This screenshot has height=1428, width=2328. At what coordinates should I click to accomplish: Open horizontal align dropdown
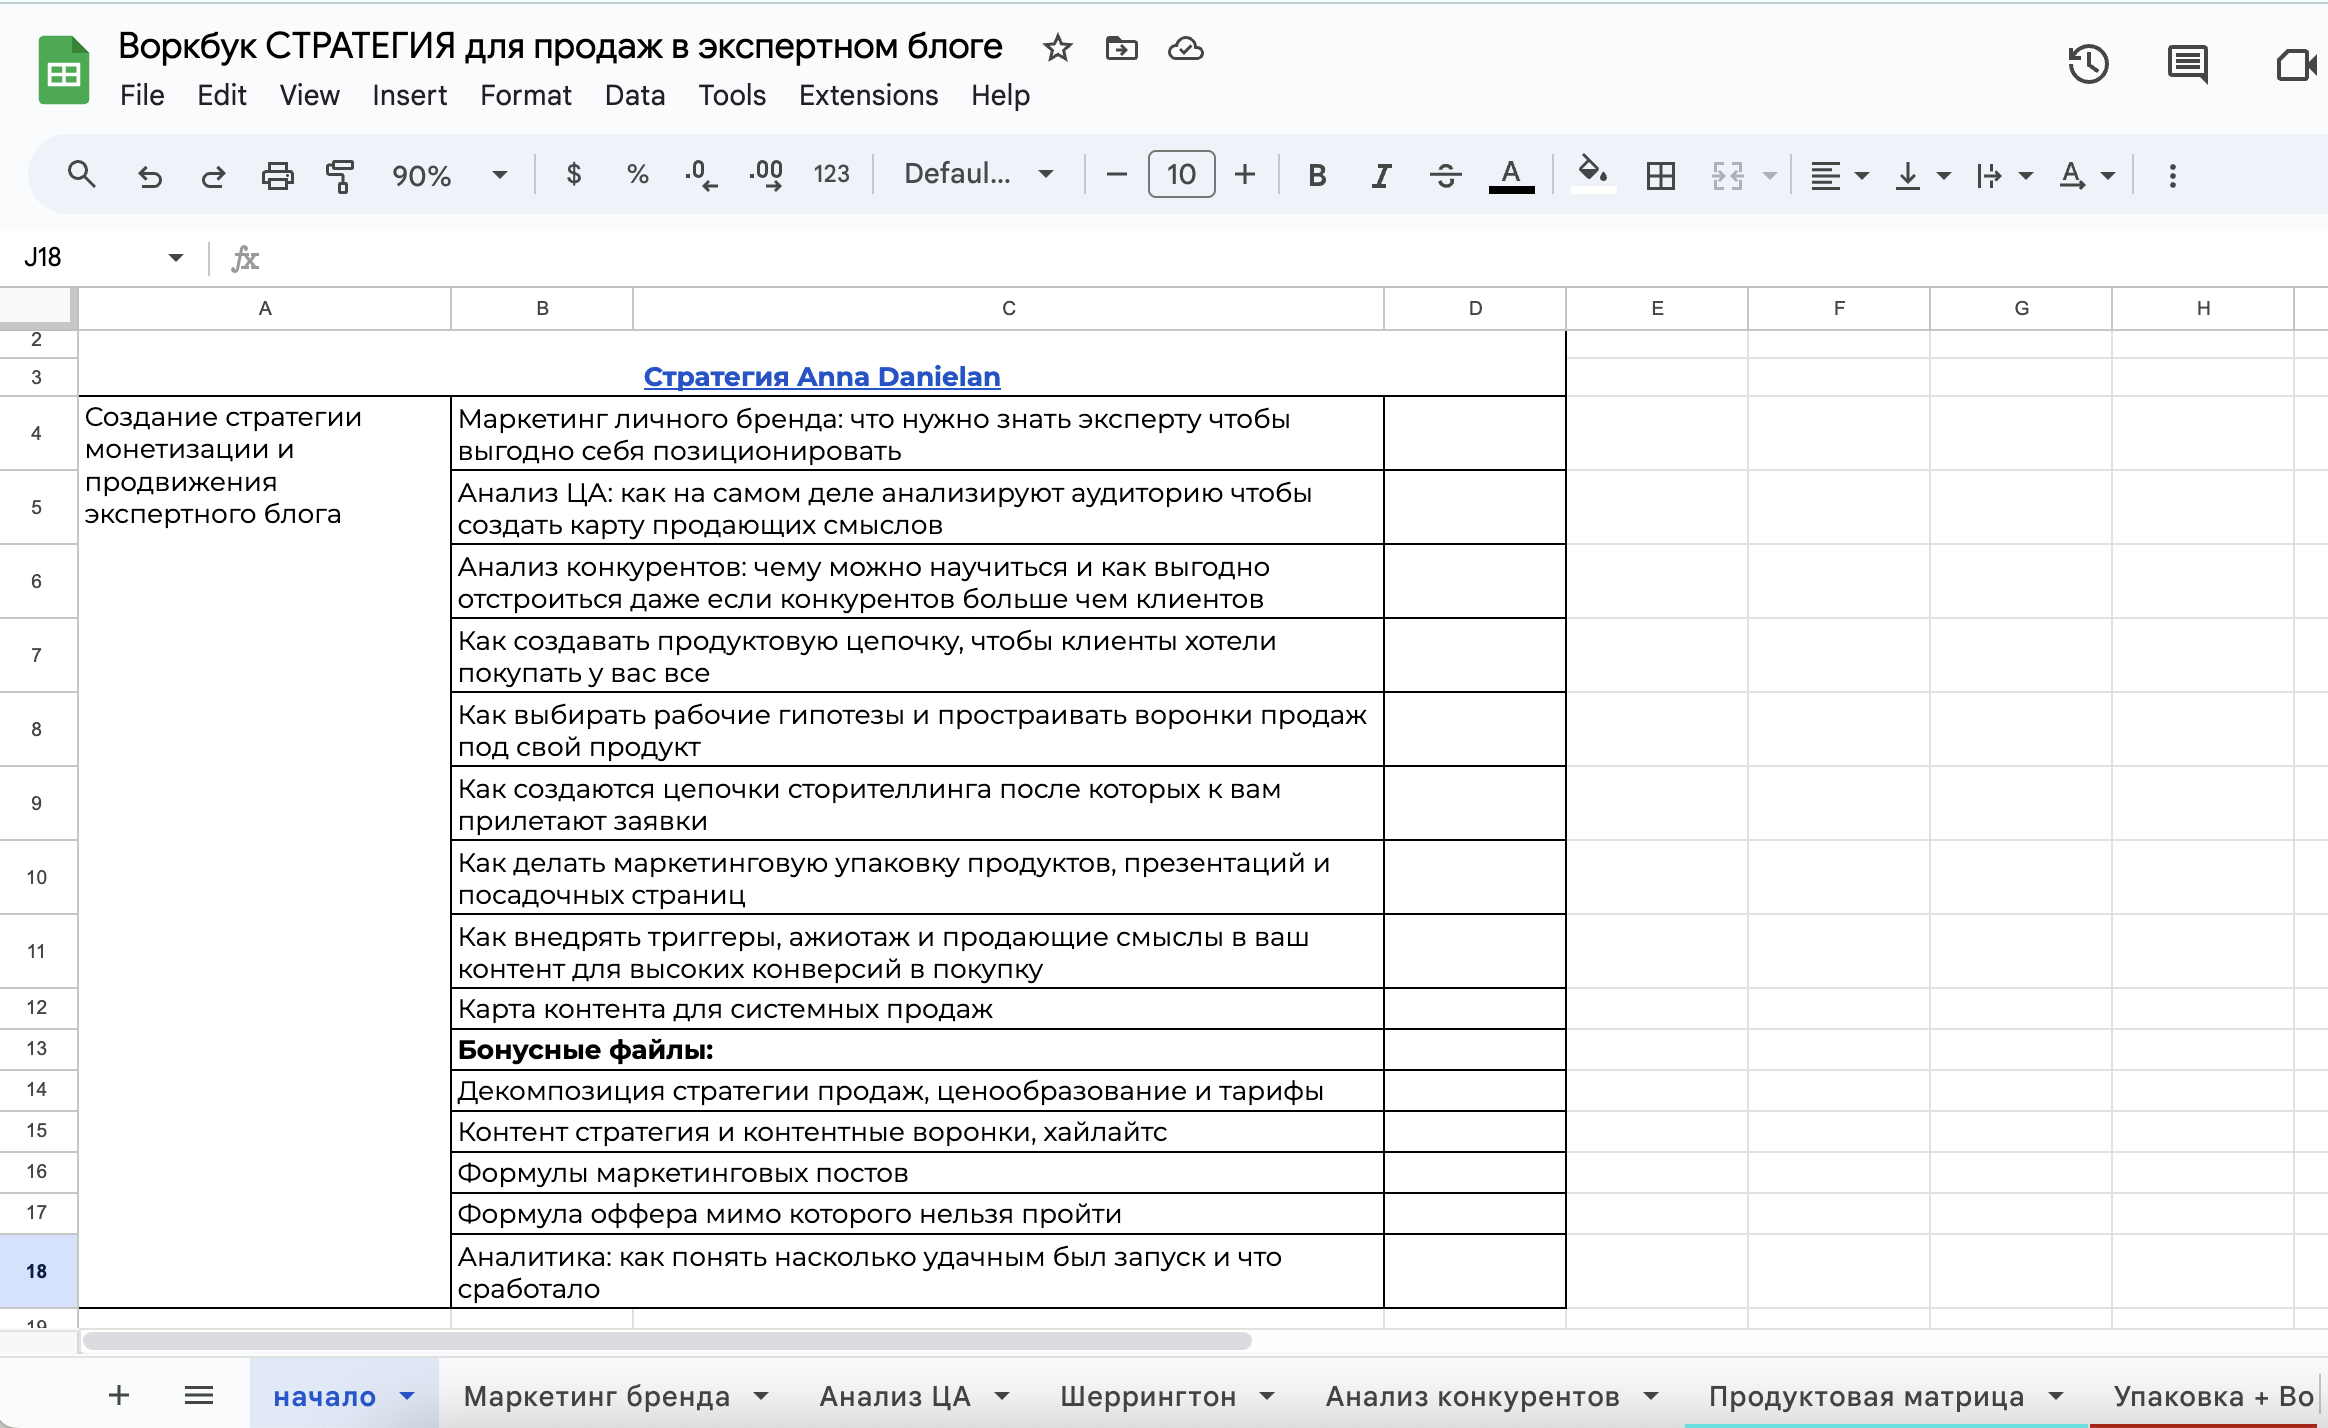(x=1839, y=176)
